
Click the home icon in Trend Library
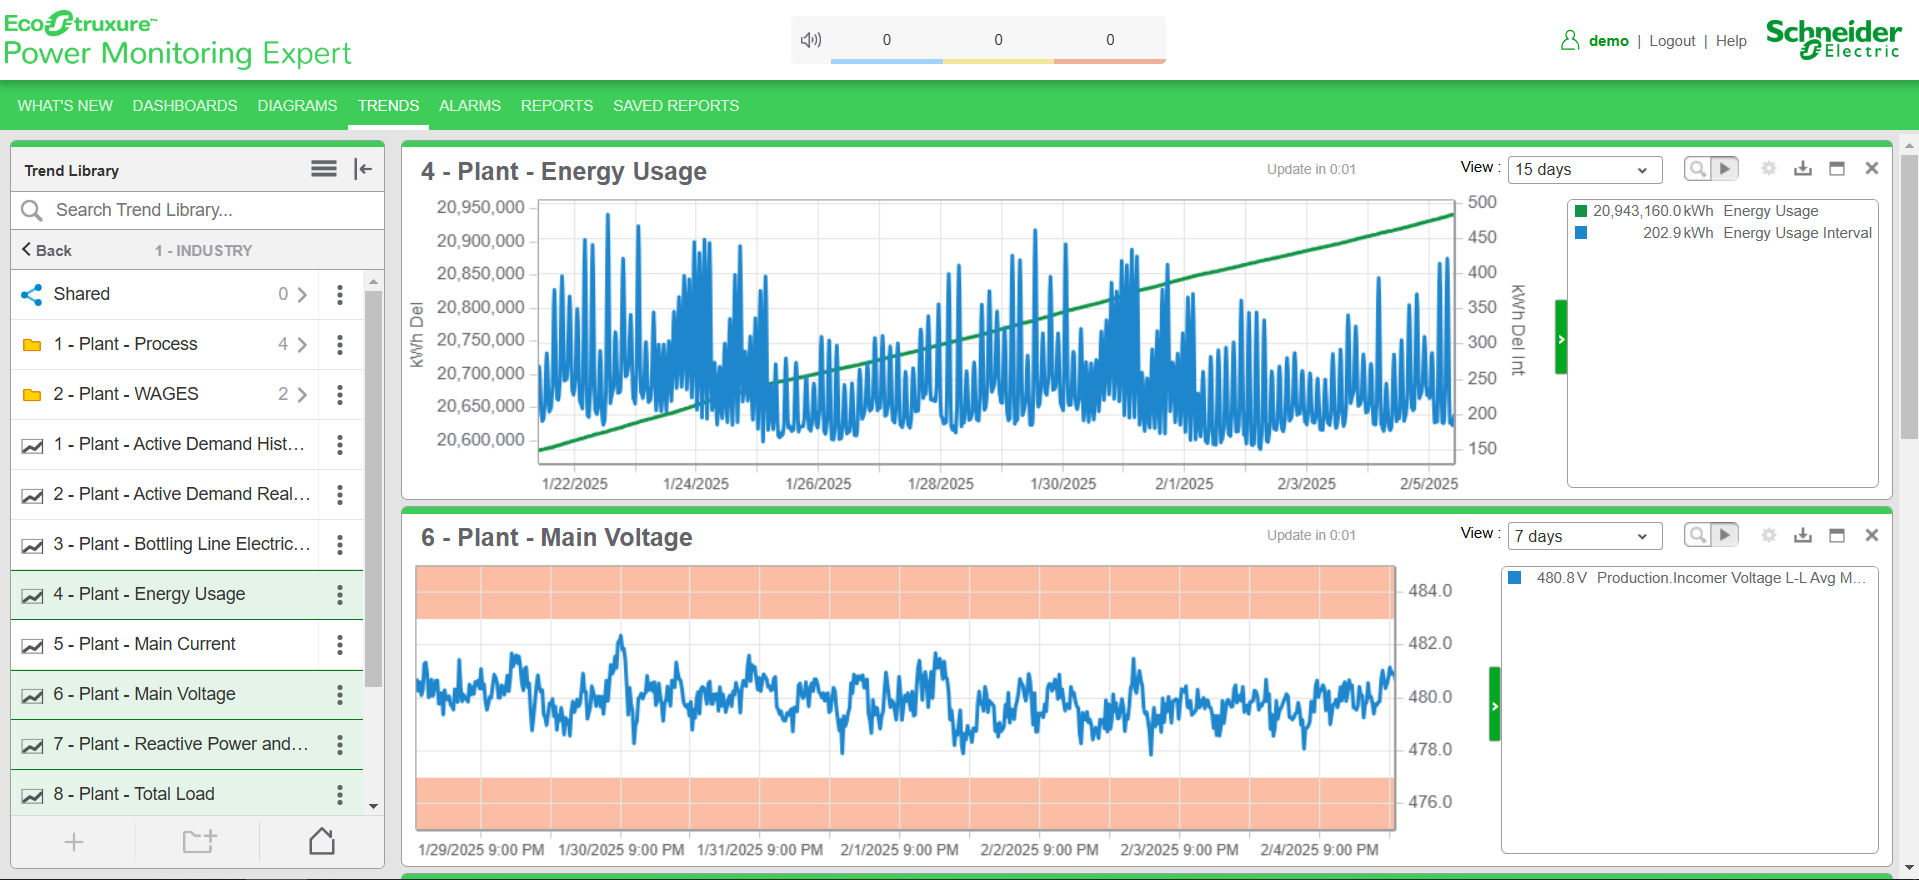pos(321,841)
